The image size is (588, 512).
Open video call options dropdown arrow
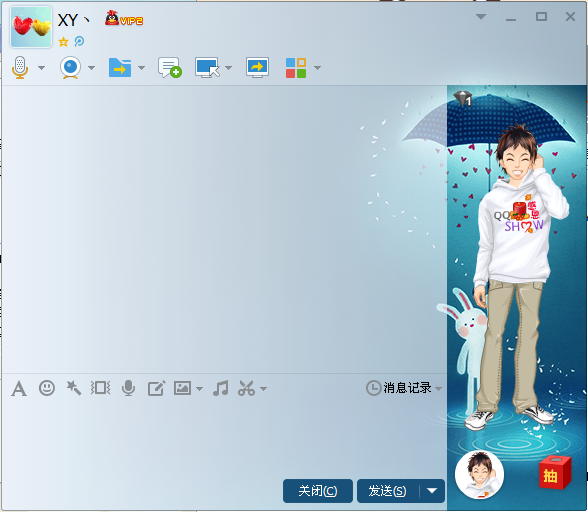pos(92,68)
